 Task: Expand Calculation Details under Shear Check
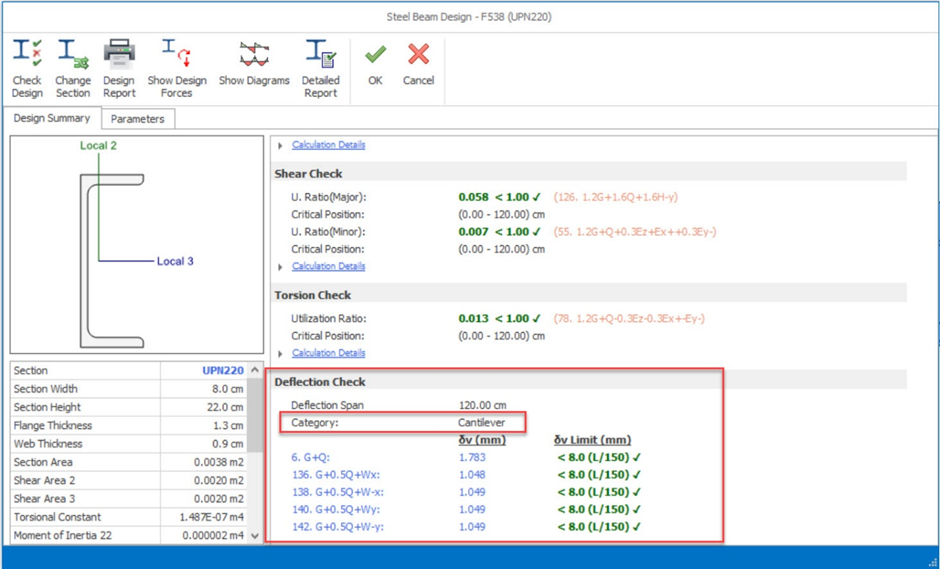click(x=280, y=267)
